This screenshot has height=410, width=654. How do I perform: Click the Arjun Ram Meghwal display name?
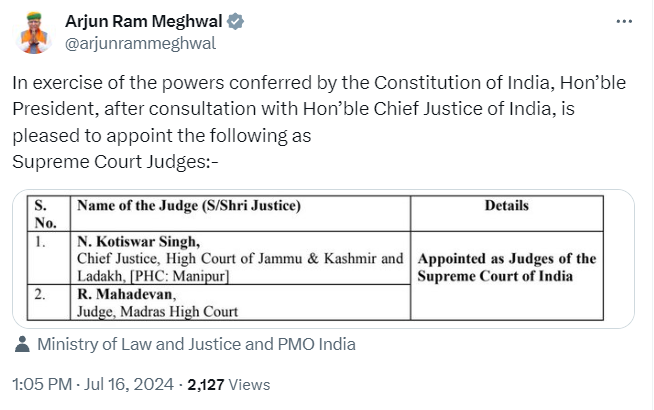144,21
